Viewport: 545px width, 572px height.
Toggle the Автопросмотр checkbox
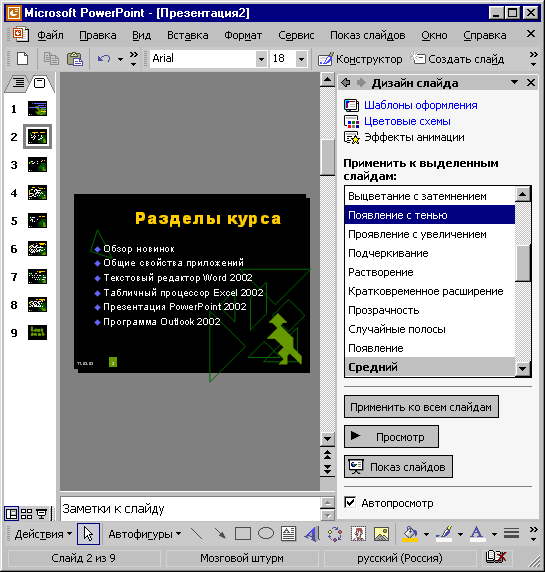tap(350, 503)
